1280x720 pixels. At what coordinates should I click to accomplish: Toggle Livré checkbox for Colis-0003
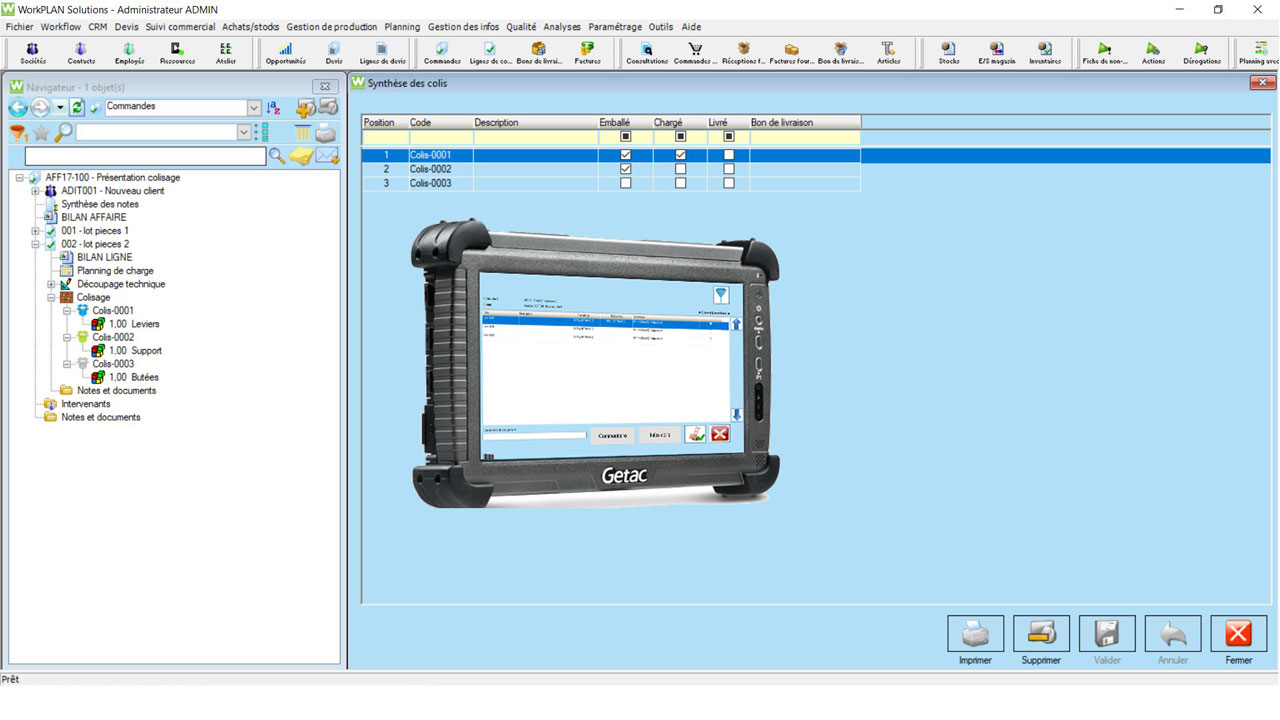click(729, 183)
